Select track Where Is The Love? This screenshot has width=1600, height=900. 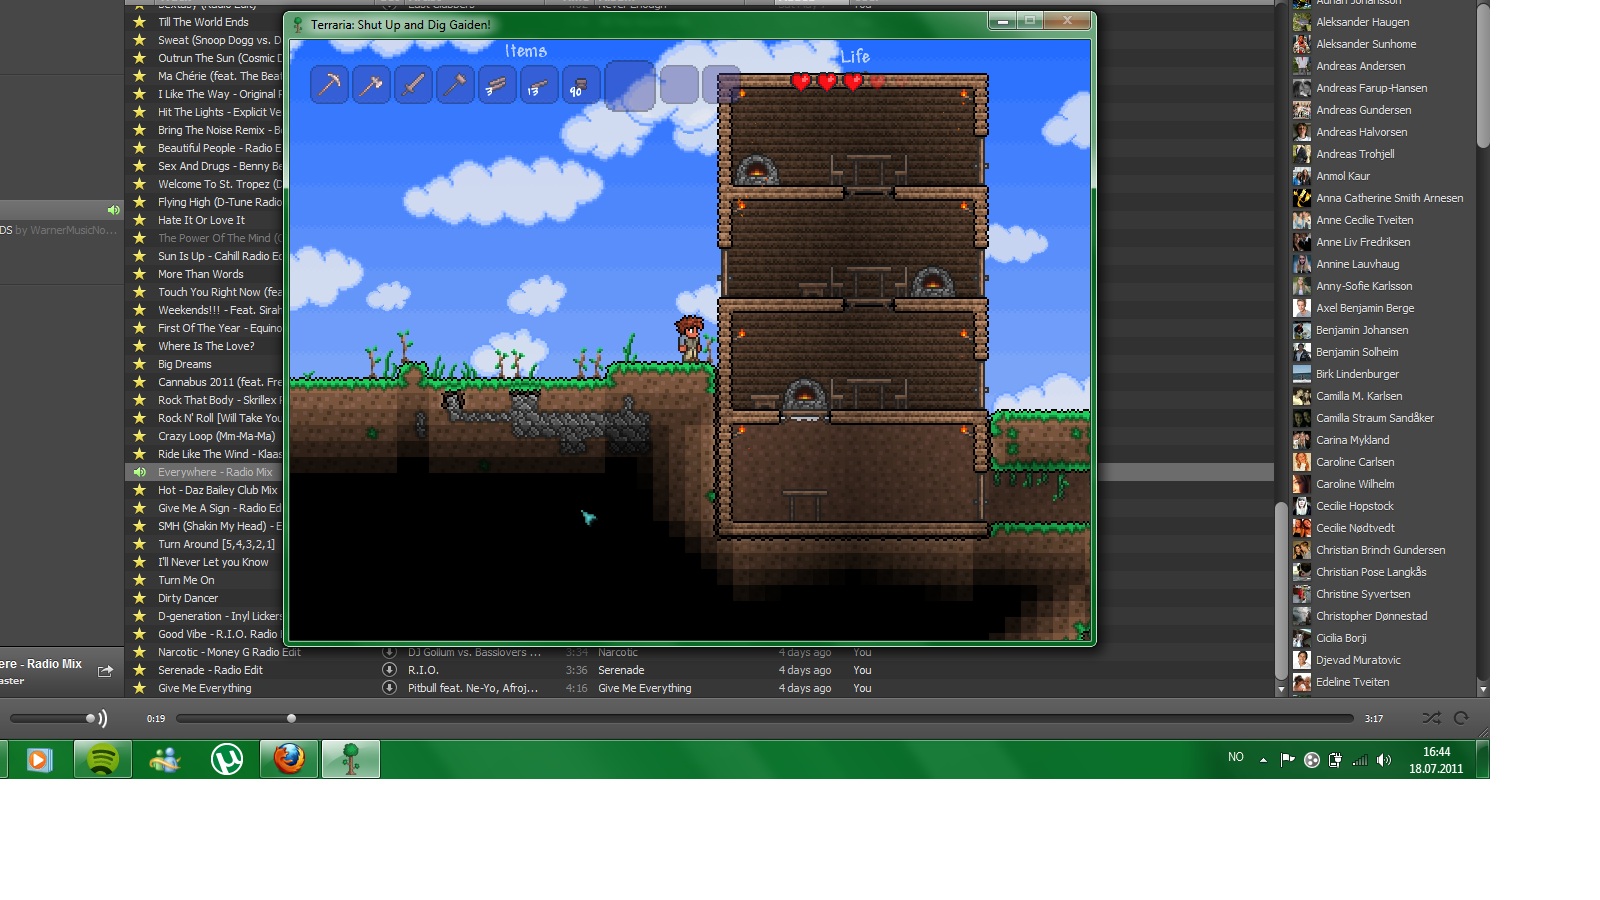pyautogui.click(x=204, y=346)
